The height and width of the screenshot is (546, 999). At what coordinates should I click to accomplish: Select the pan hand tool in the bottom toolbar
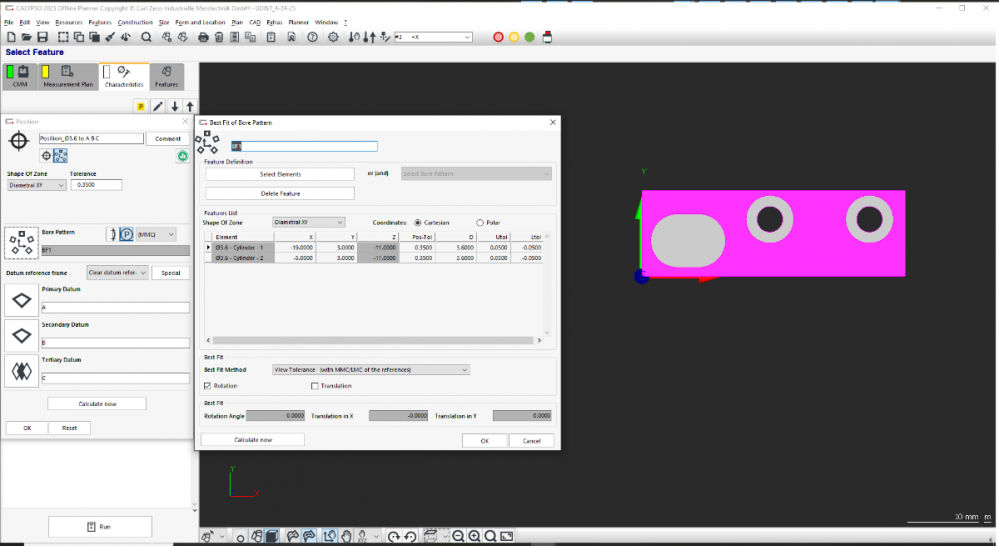pyautogui.click(x=346, y=537)
